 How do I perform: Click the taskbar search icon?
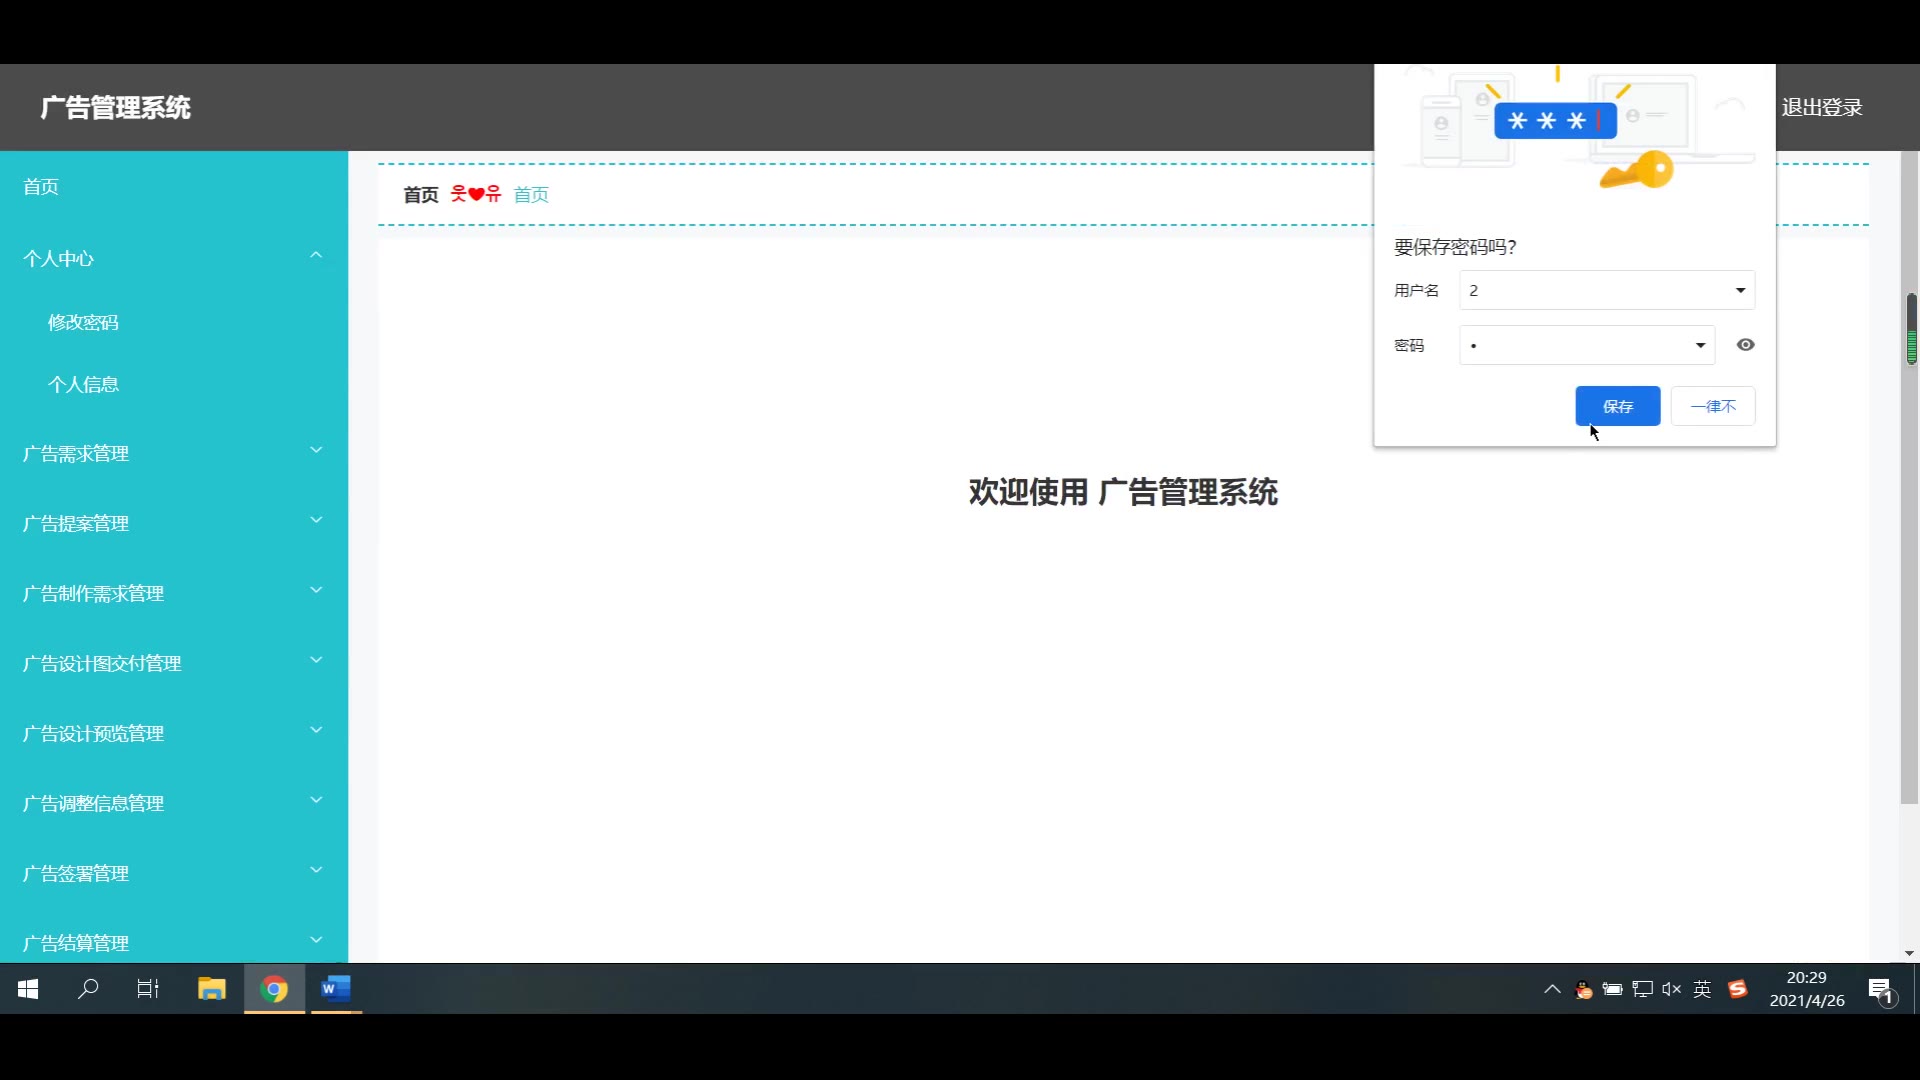(88, 989)
